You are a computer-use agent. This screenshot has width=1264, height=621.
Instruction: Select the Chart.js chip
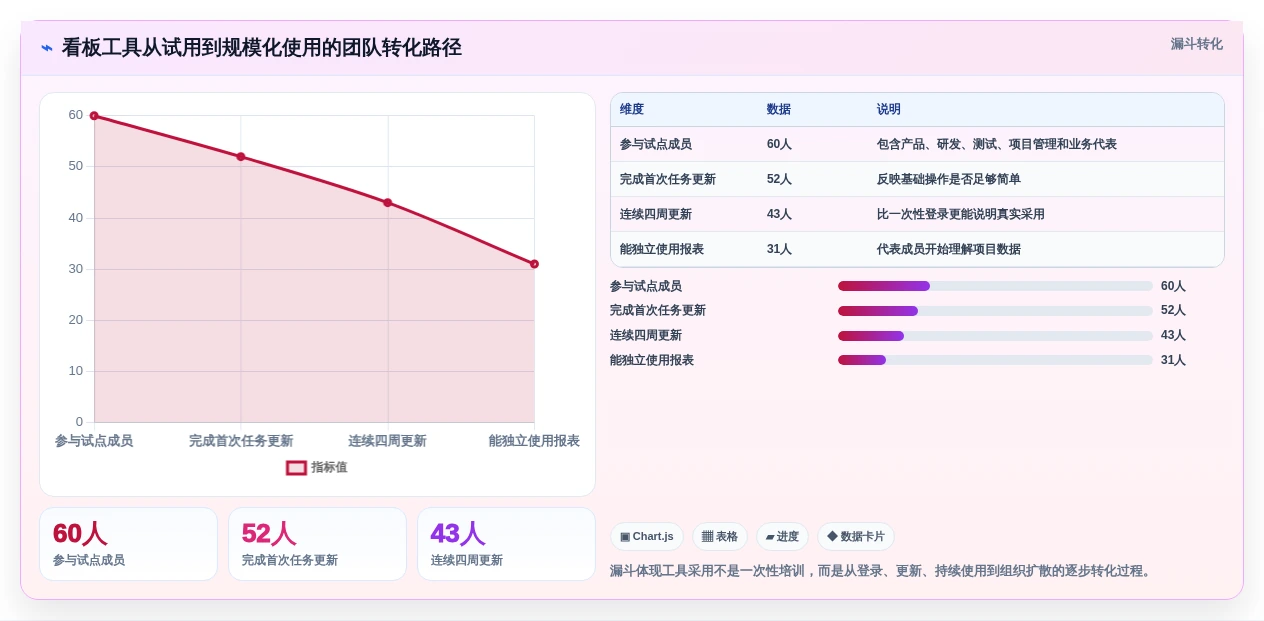click(647, 537)
